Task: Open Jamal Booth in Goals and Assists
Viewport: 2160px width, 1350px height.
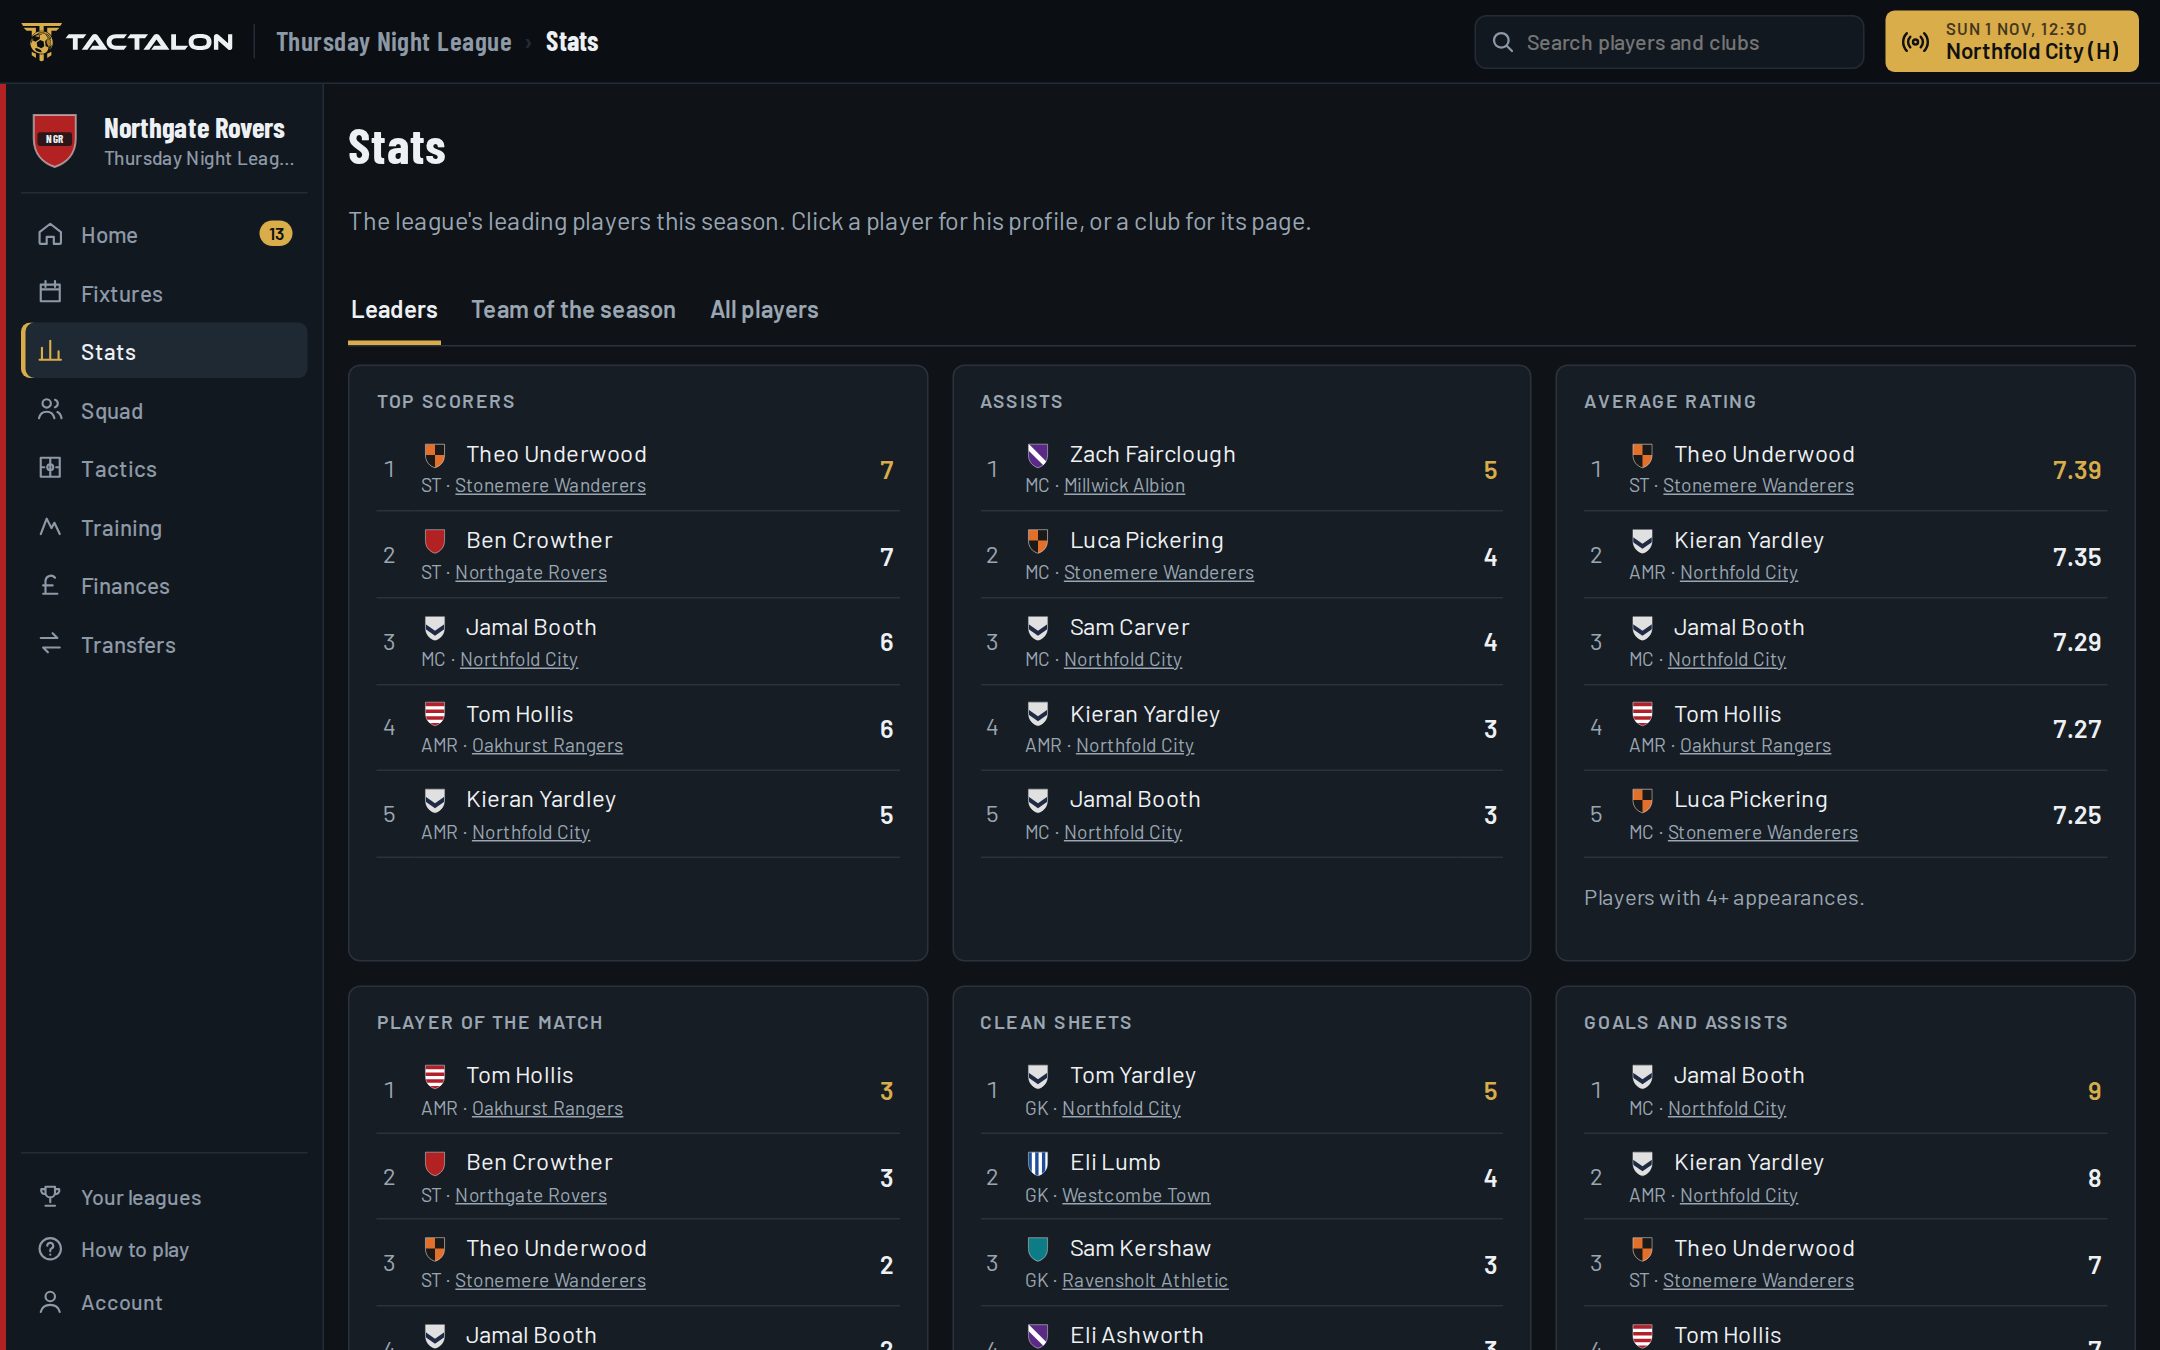Action: 1739,1076
